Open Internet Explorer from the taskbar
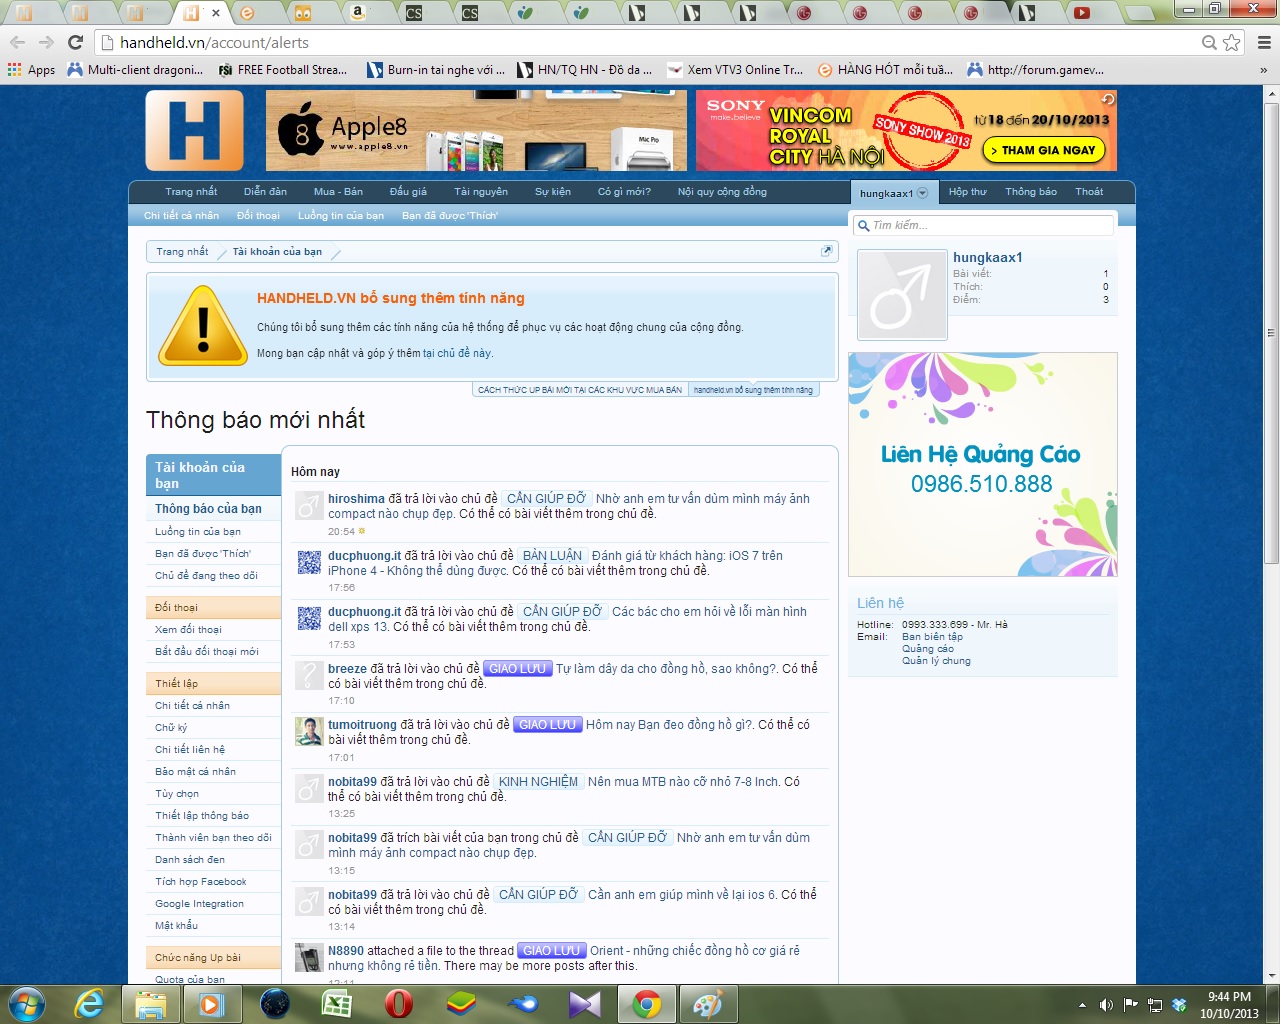Viewport: 1280px width, 1024px height. pos(89,1003)
